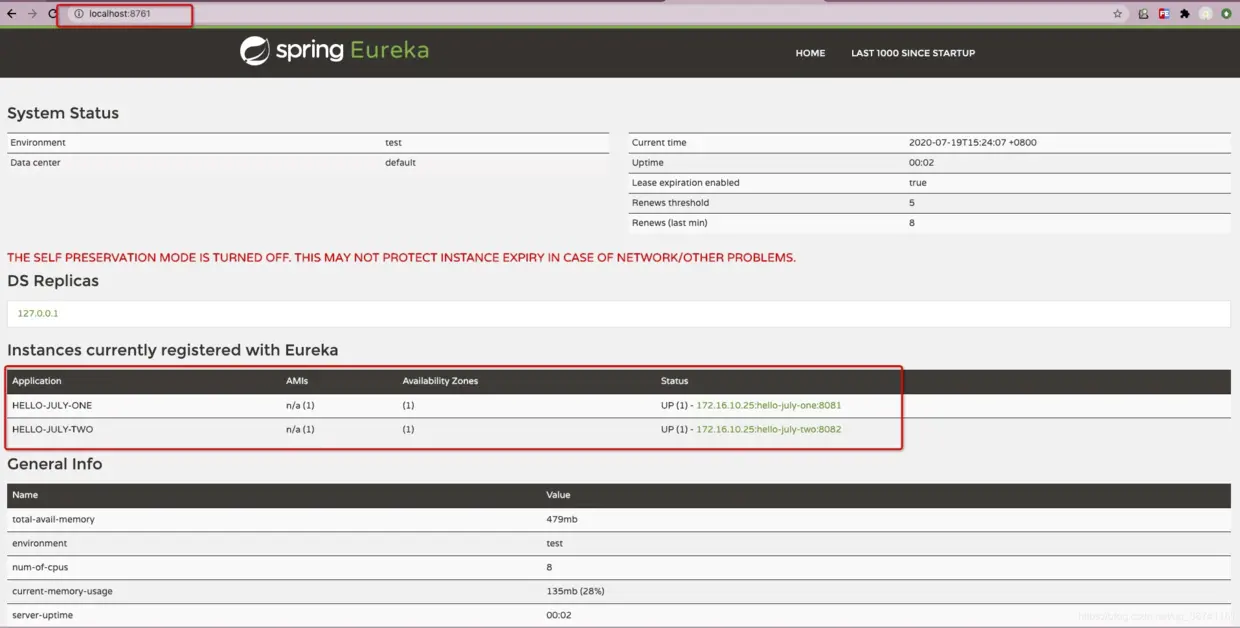Viewport: 1240px width, 628px height.
Task: Click the DS Replicas heading
Action: click(53, 281)
